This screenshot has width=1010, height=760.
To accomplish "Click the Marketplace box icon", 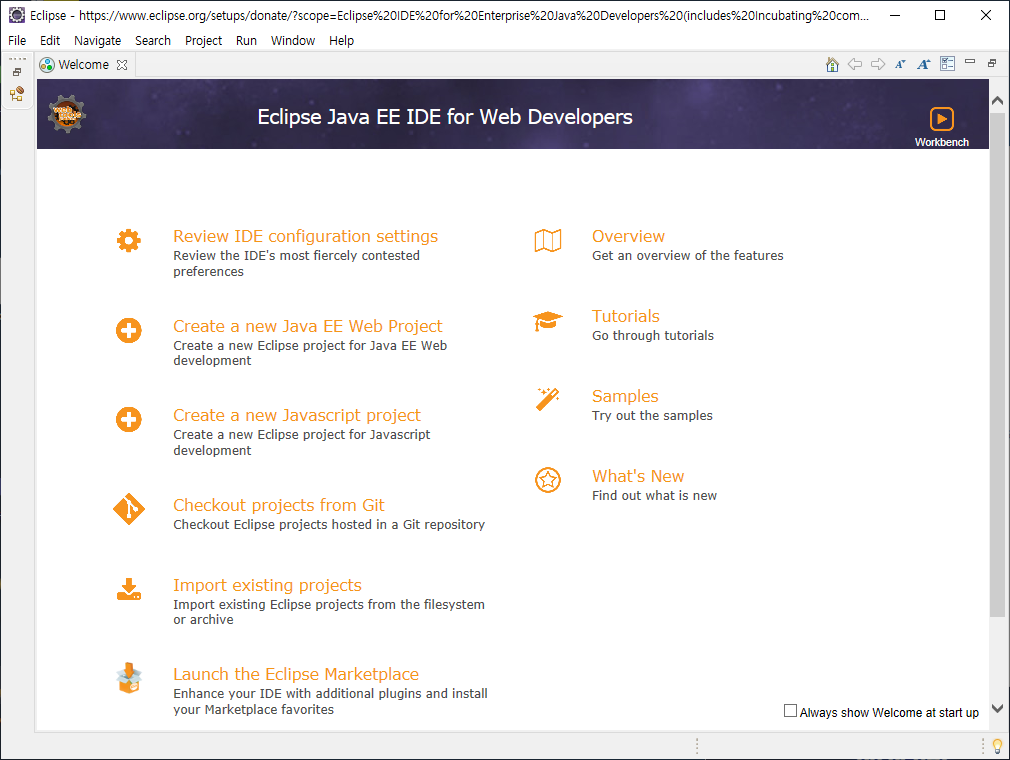I will 129,678.
